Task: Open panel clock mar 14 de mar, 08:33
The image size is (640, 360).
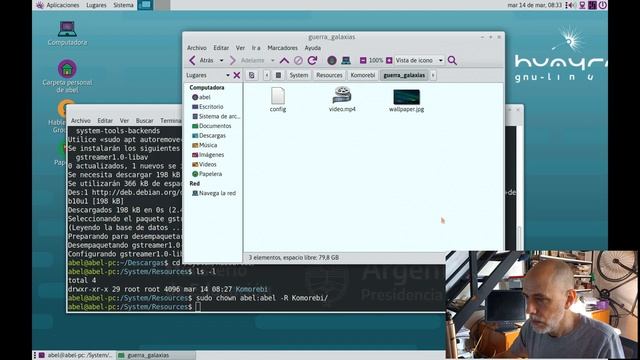Action: 535,5
